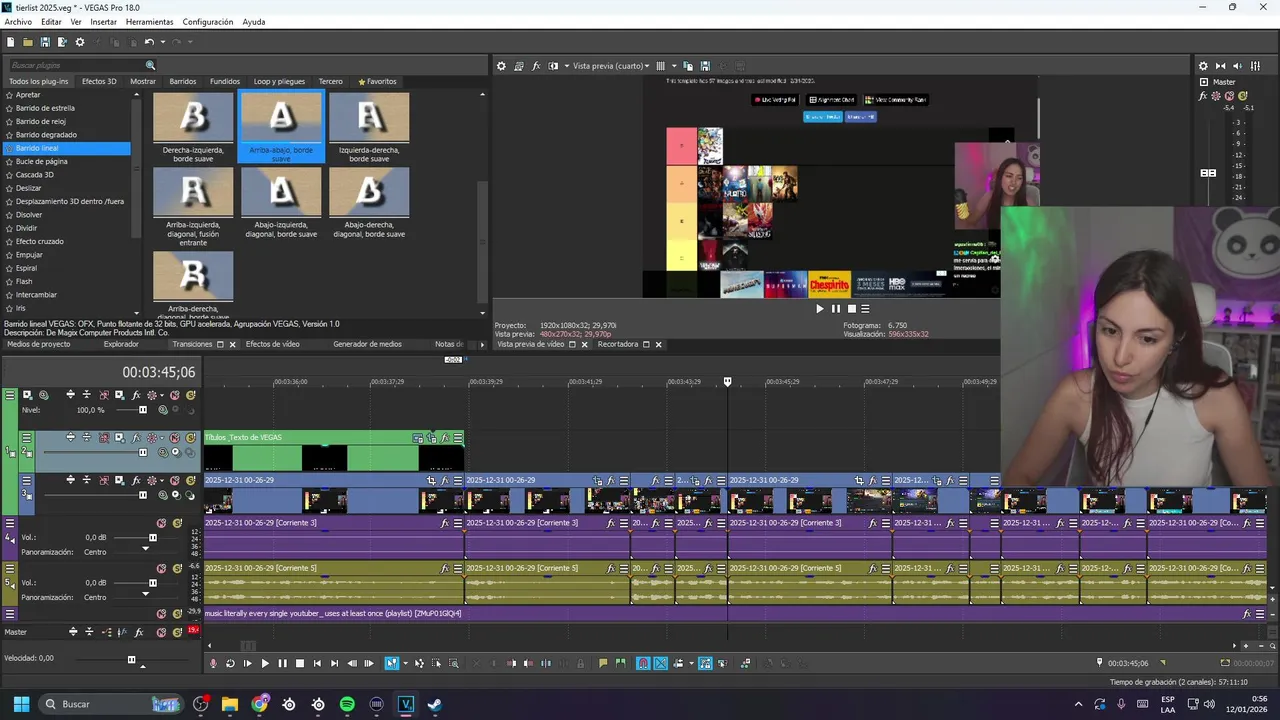Toggle Loop playback in transport bar

coord(230,663)
